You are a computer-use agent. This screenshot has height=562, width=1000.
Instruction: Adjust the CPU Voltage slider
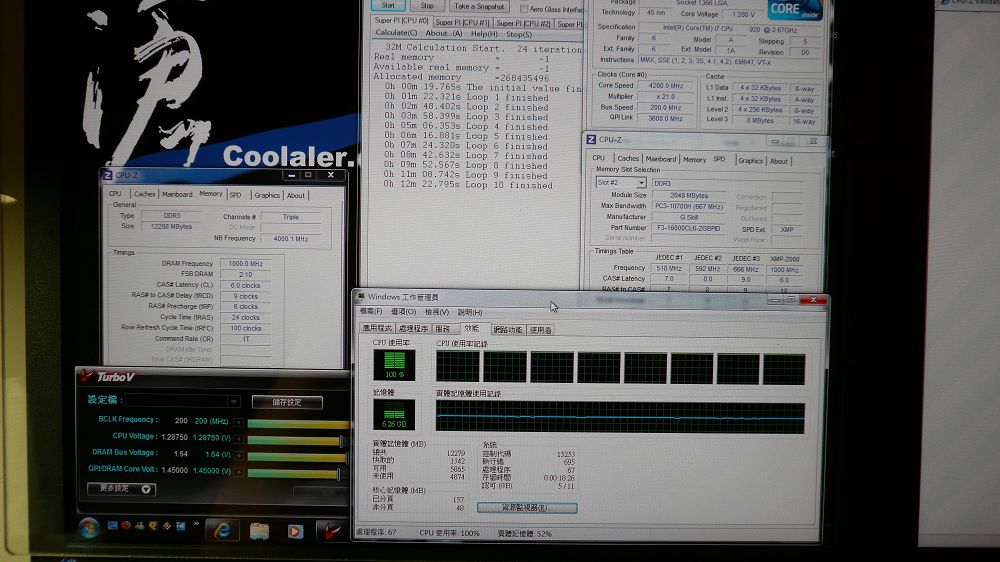tap(297, 440)
